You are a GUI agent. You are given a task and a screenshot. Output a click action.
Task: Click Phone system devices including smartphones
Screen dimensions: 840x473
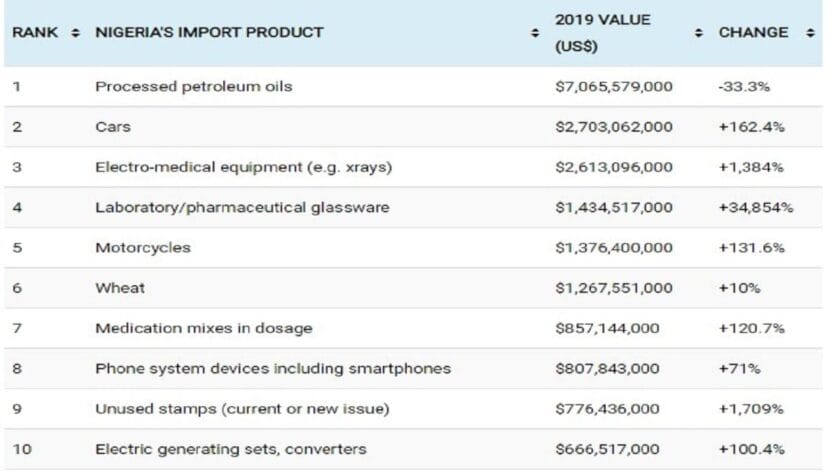click(x=273, y=369)
